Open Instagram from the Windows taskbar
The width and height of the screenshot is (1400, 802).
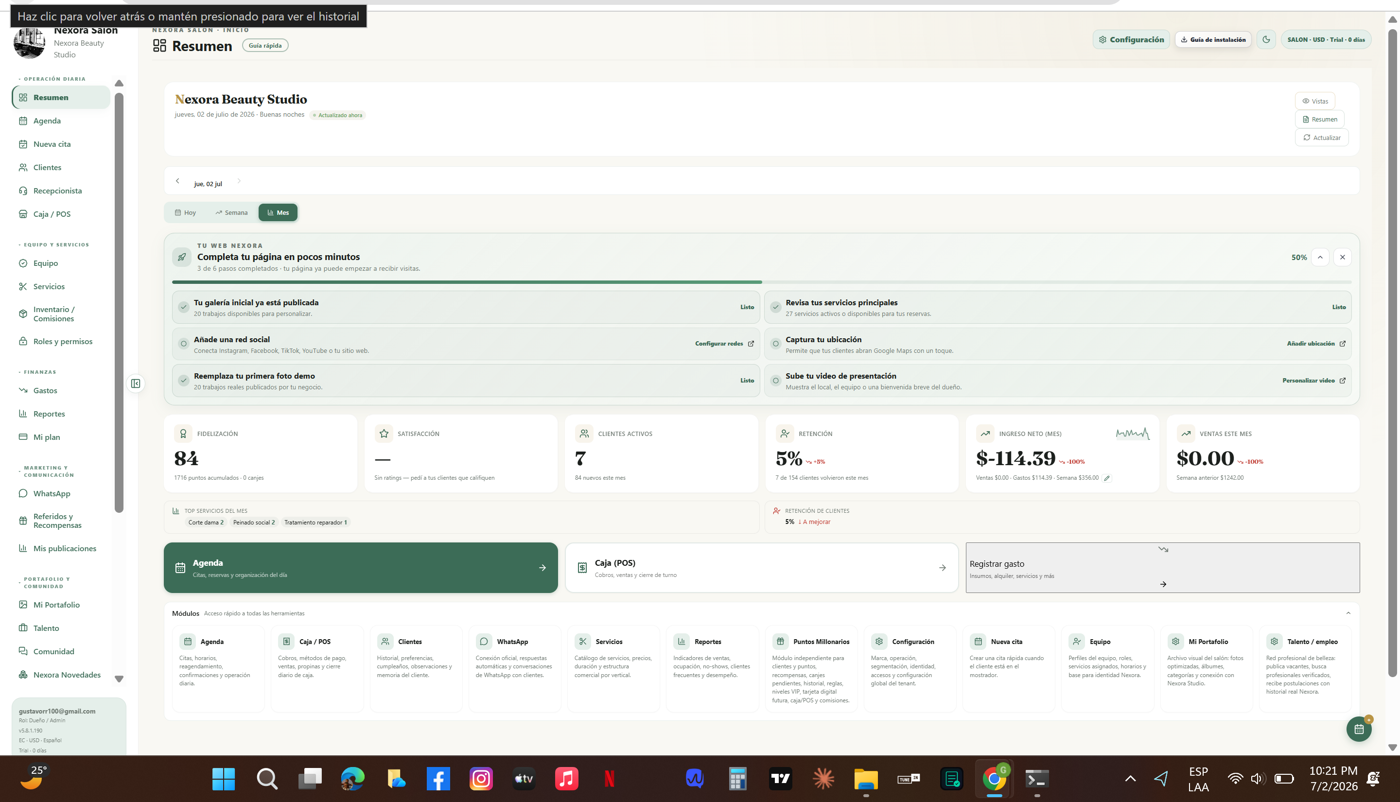tap(481, 779)
